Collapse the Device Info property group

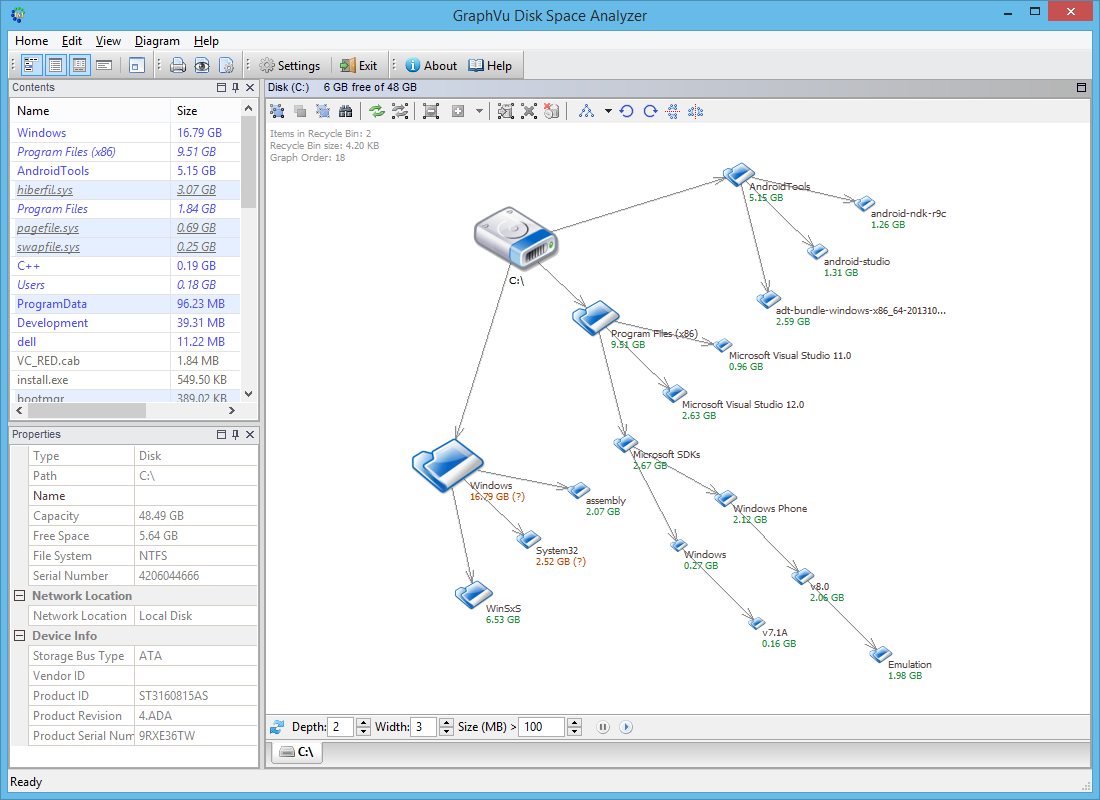tap(19, 636)
